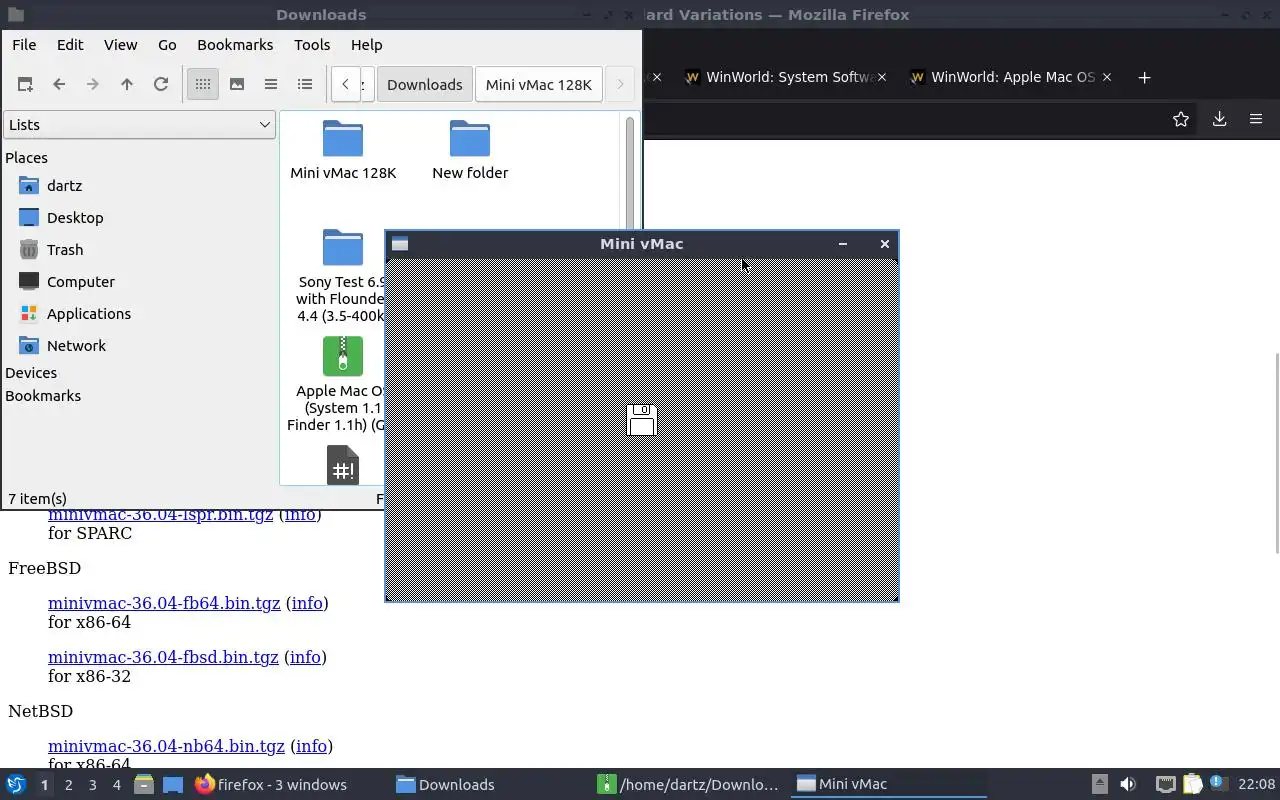
Task: Activate the firefox - 3 windows taskbar entry
Action: 271,784
